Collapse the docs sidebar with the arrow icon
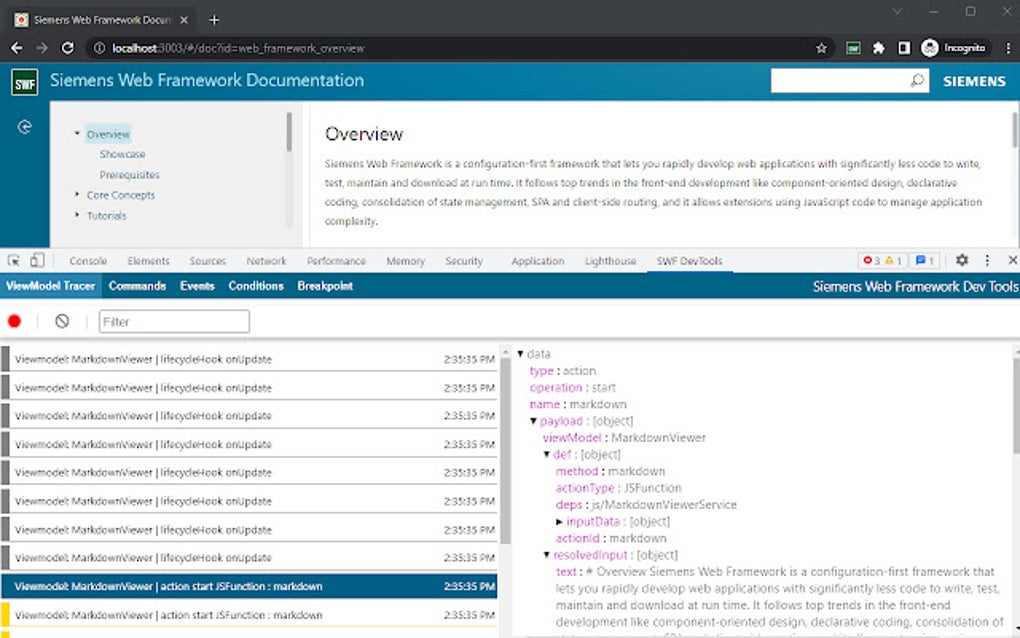 point(24,126)
